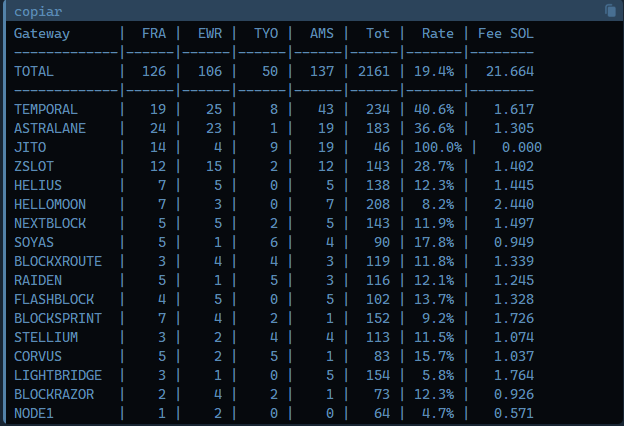Image resolution: width=624 pixels, height=426 pixels.
Task: Click the 'BLOCKXROUTE' gateway name
Action: (58, 262)
